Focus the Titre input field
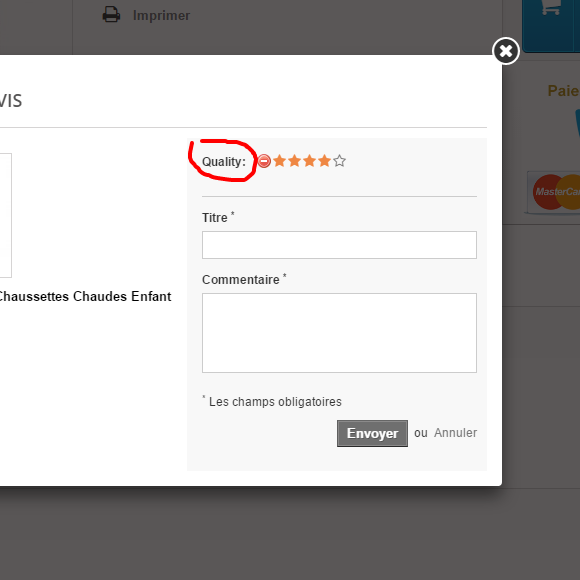Image resolution: width=580 pixels, height=580 pixels. pyautogui.click(x=339, y=245)
